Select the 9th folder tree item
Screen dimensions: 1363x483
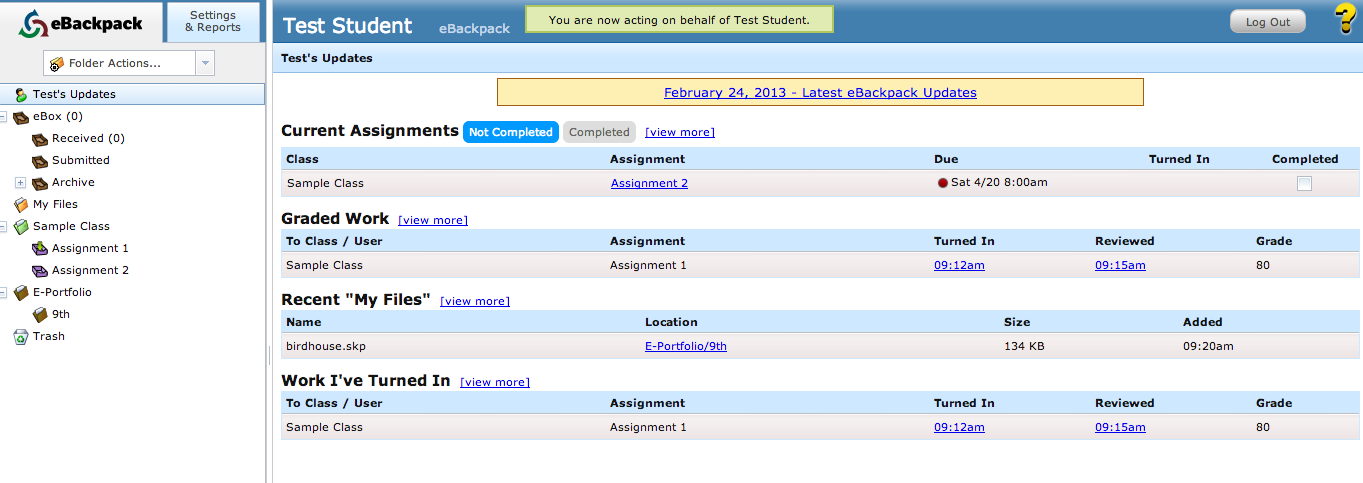pyautogui.click(x=61, y=315)
